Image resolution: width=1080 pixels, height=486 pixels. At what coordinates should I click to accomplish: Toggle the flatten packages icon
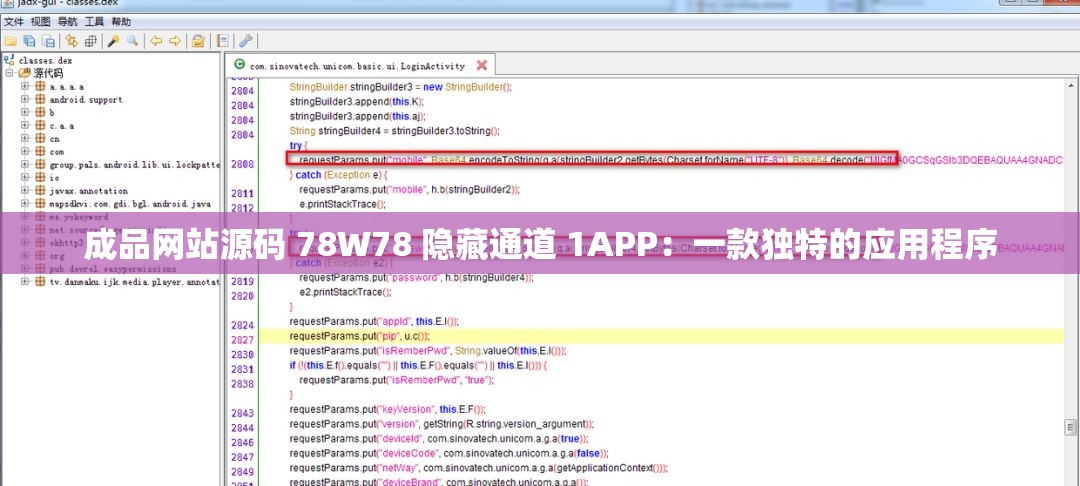pyautogui.click(x=91, y=41)
